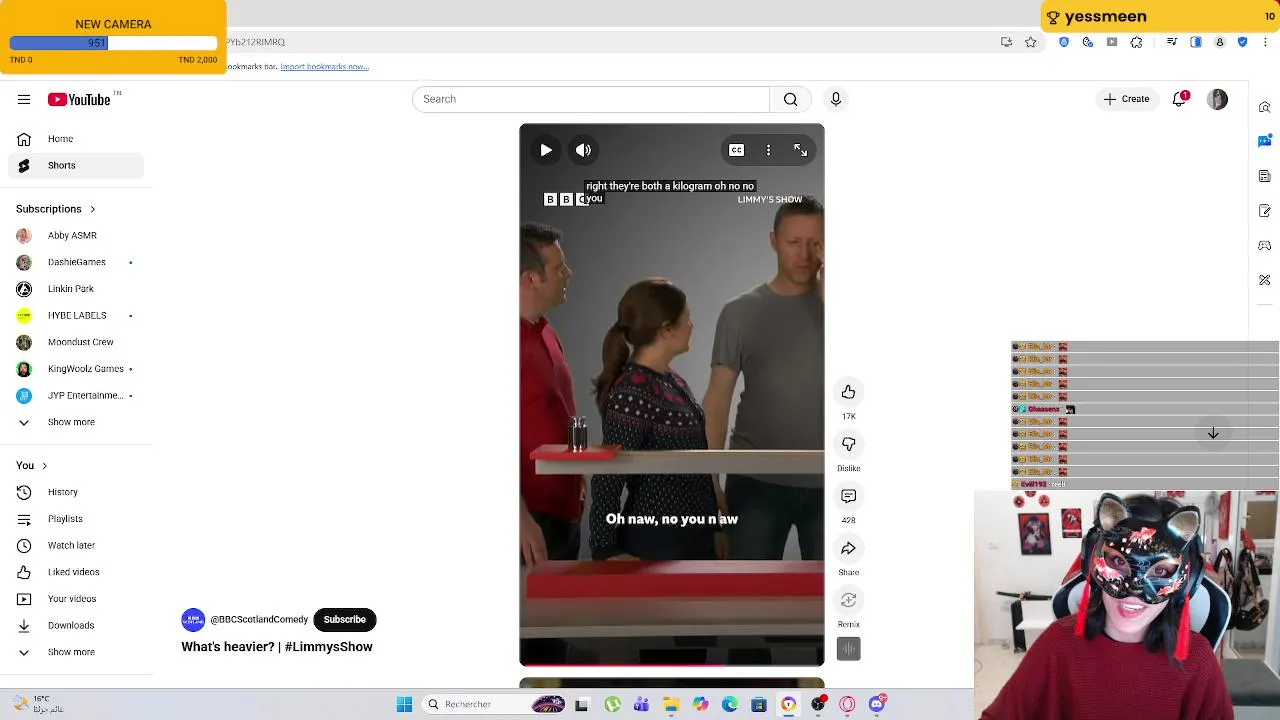Screen dimensions: 1280x720
Task: Mute the Short with the speaker icon
Action: click(x=583, y=150)
